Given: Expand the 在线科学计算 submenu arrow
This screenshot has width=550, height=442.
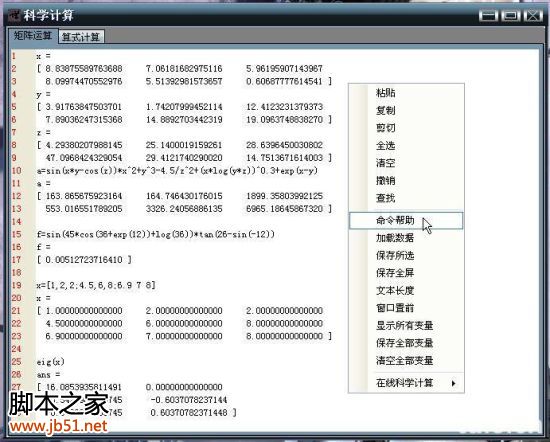Looking at the screenshot, I should [x=454, y=383].
